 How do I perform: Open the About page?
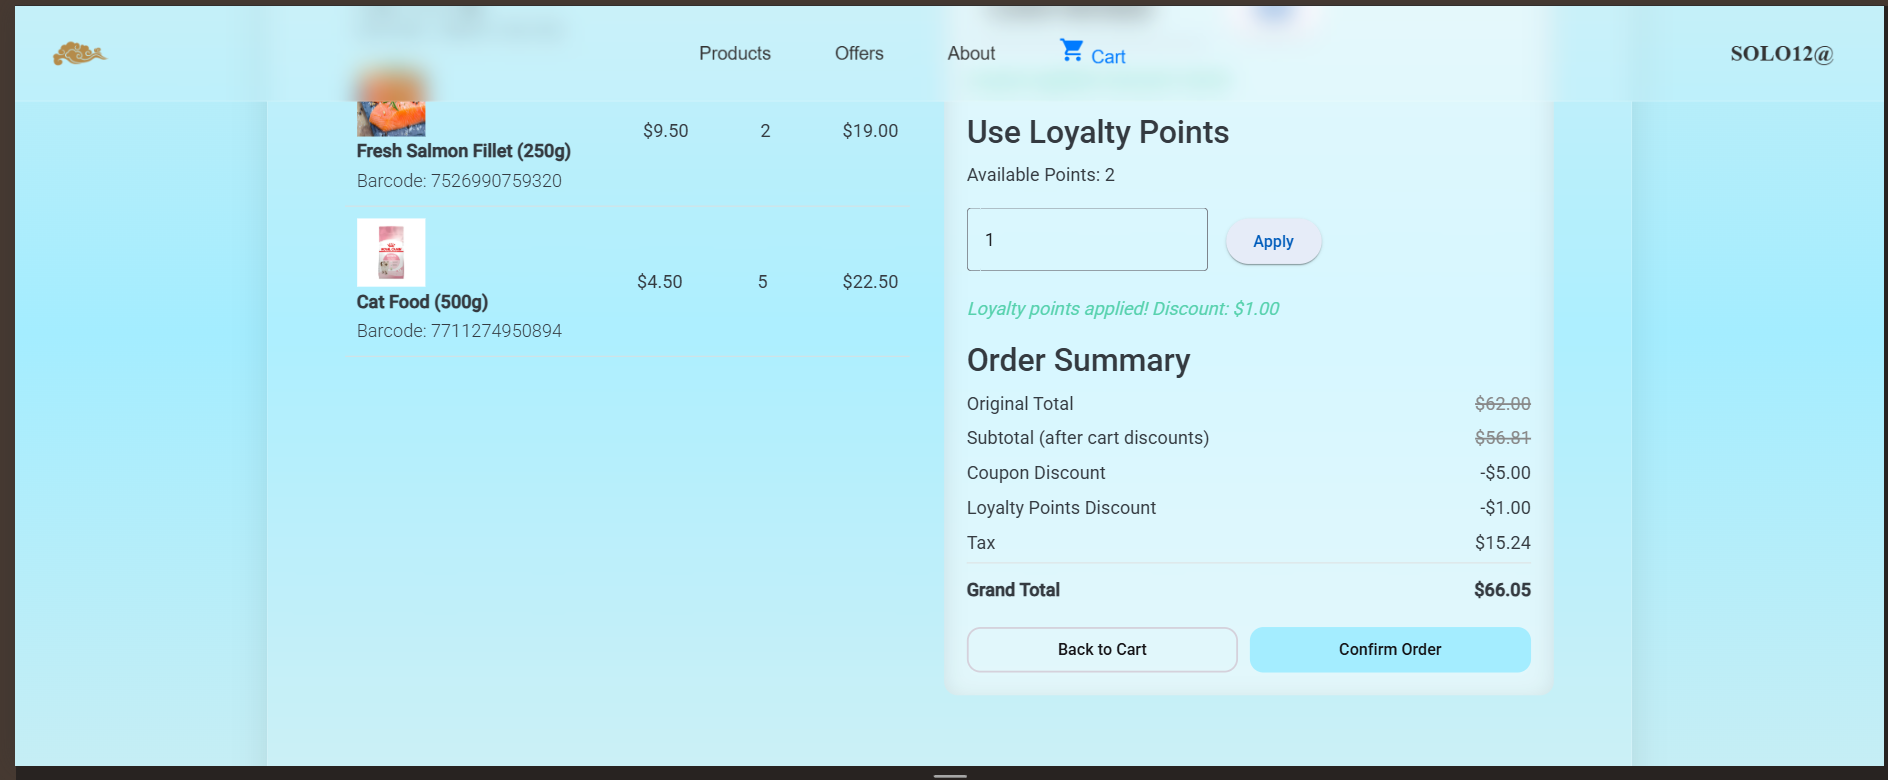(x=971, y=54)
